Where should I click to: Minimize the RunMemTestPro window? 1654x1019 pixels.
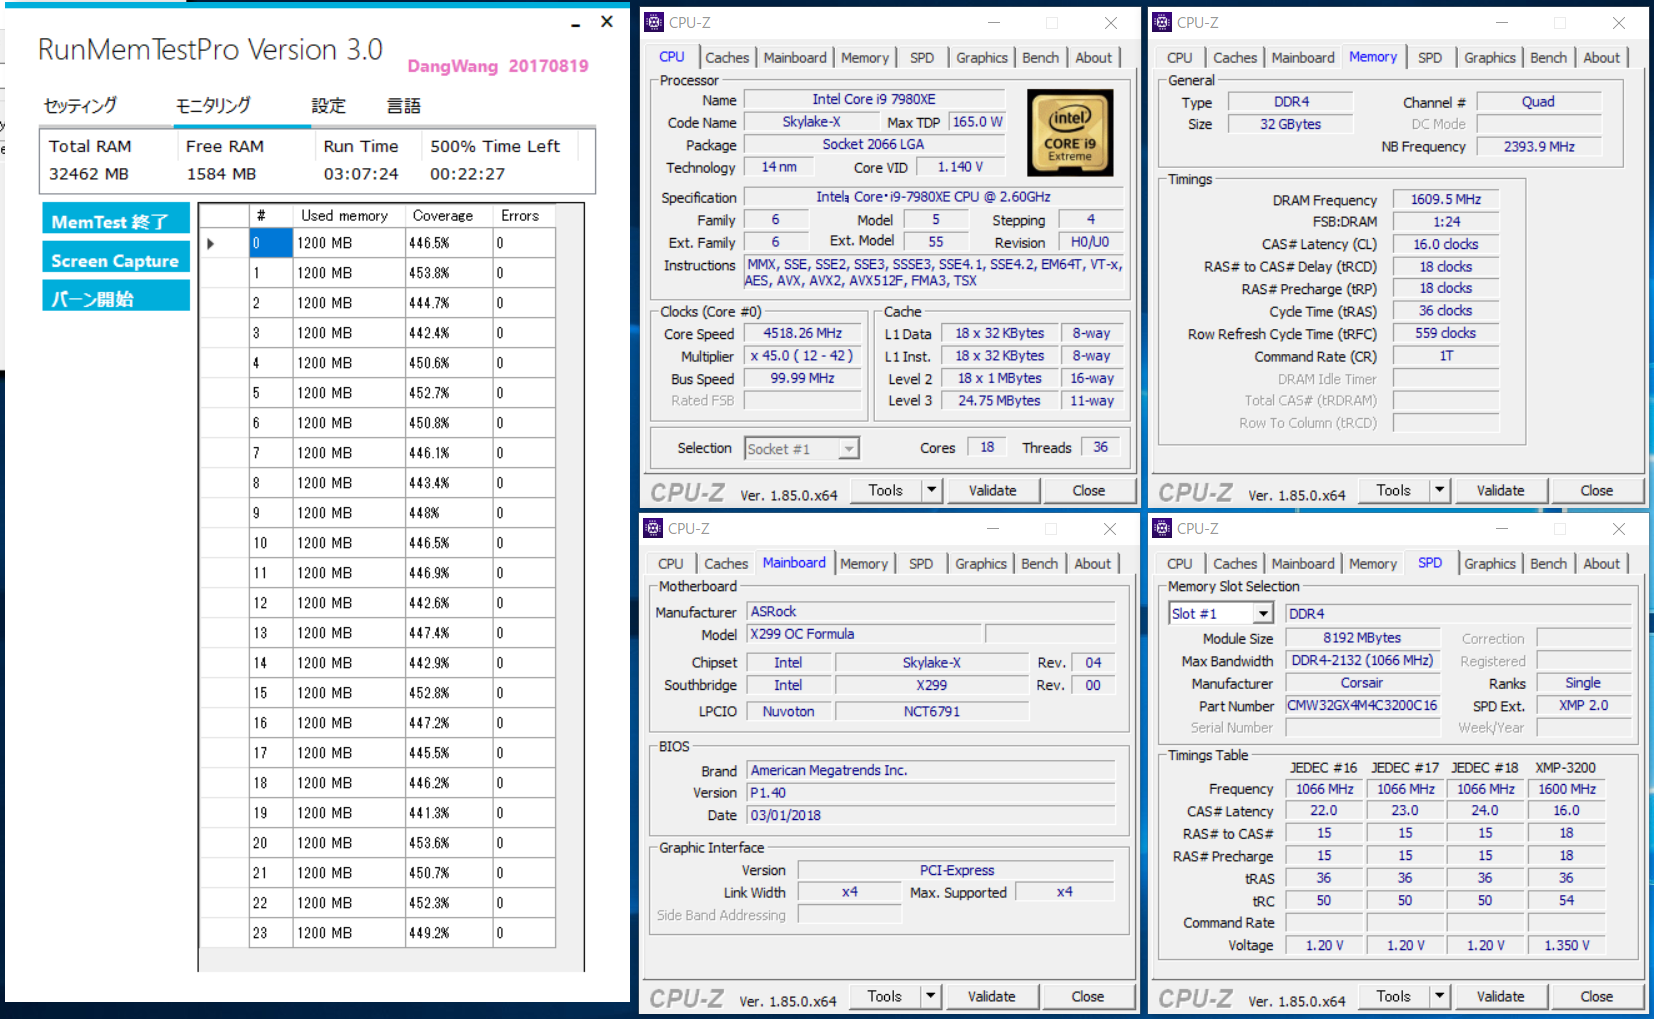576,23
